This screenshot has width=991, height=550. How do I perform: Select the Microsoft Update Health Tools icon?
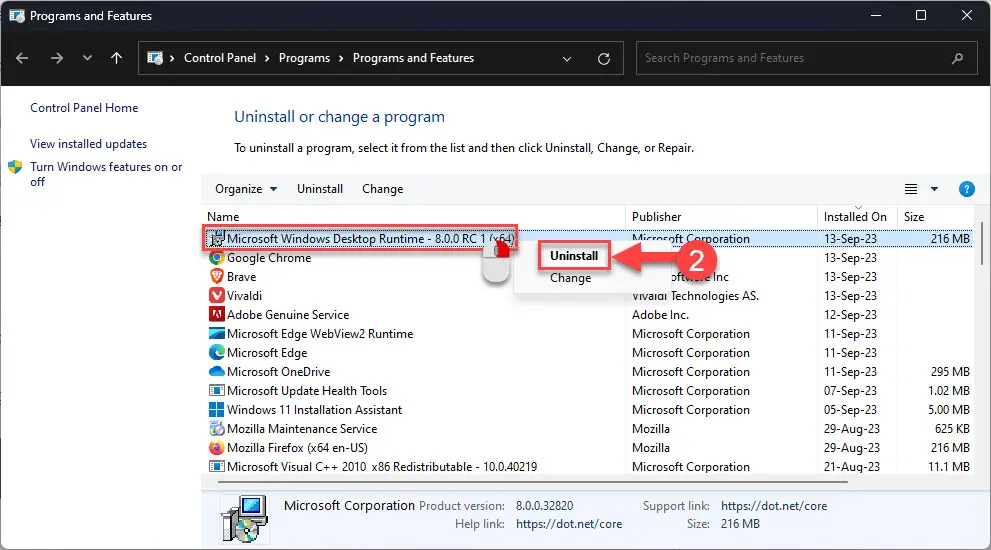(x=217, y=391)
